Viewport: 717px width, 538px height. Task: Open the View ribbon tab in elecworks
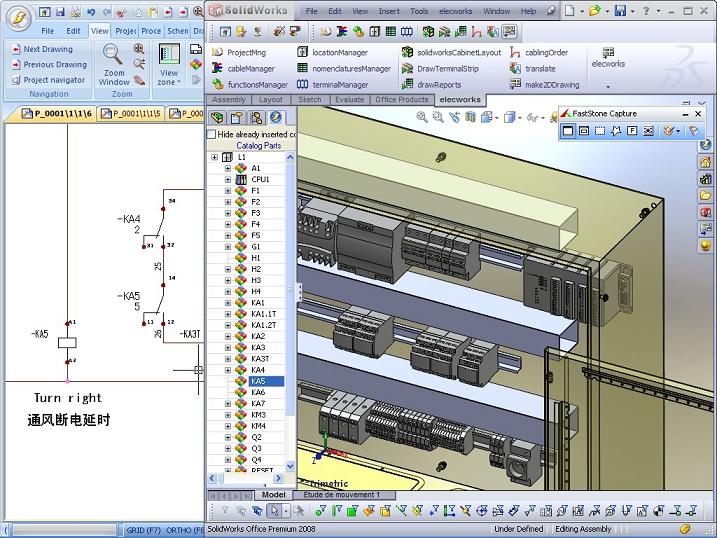pos(99,31)
